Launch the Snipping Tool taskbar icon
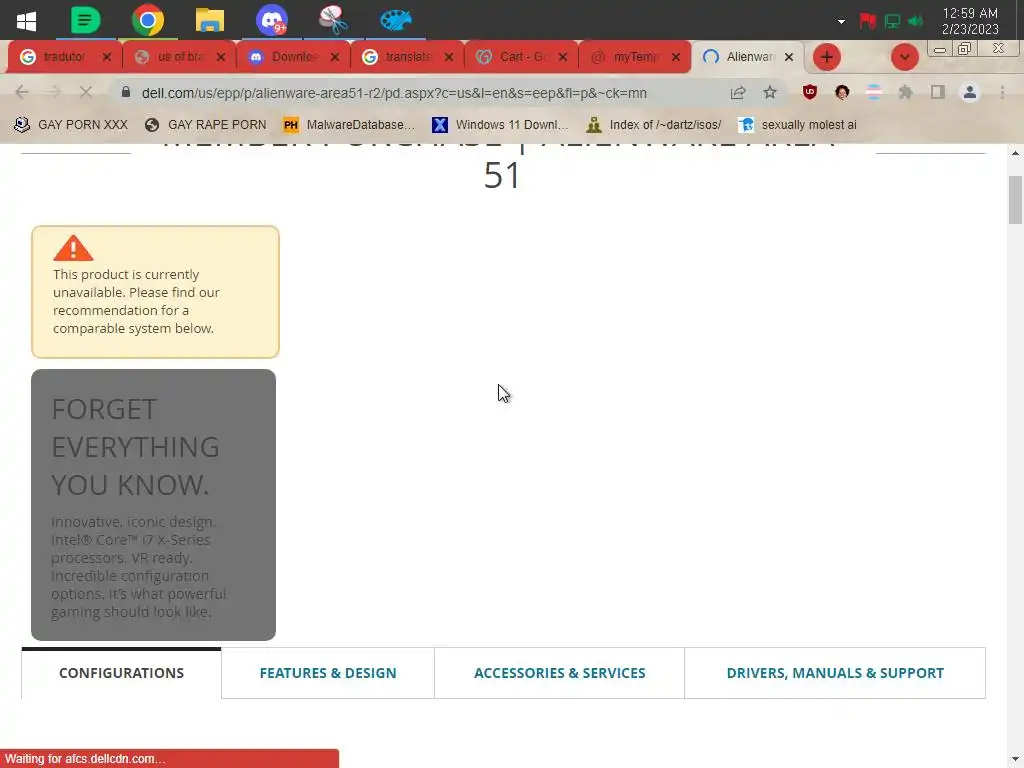Screen dimensions: 1024x768 (x=333, y=20)
